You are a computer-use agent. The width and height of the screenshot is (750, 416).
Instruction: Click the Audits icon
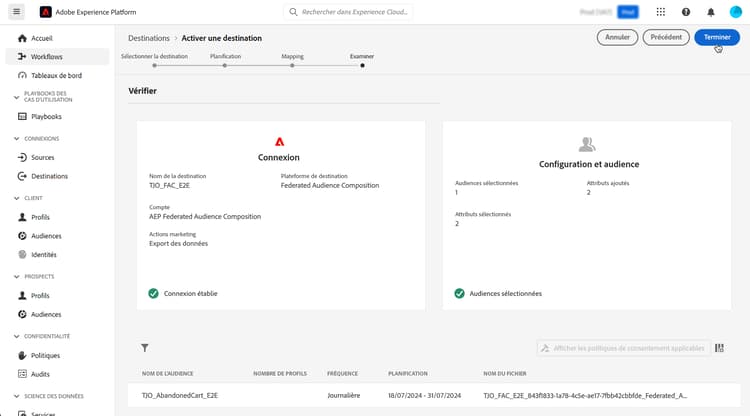[22, 374]
